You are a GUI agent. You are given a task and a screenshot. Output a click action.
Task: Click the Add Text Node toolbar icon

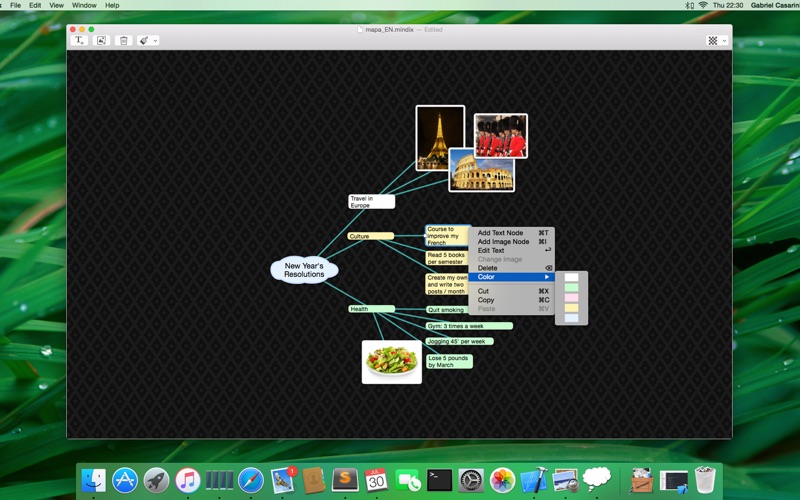click(x=79, y=40)
